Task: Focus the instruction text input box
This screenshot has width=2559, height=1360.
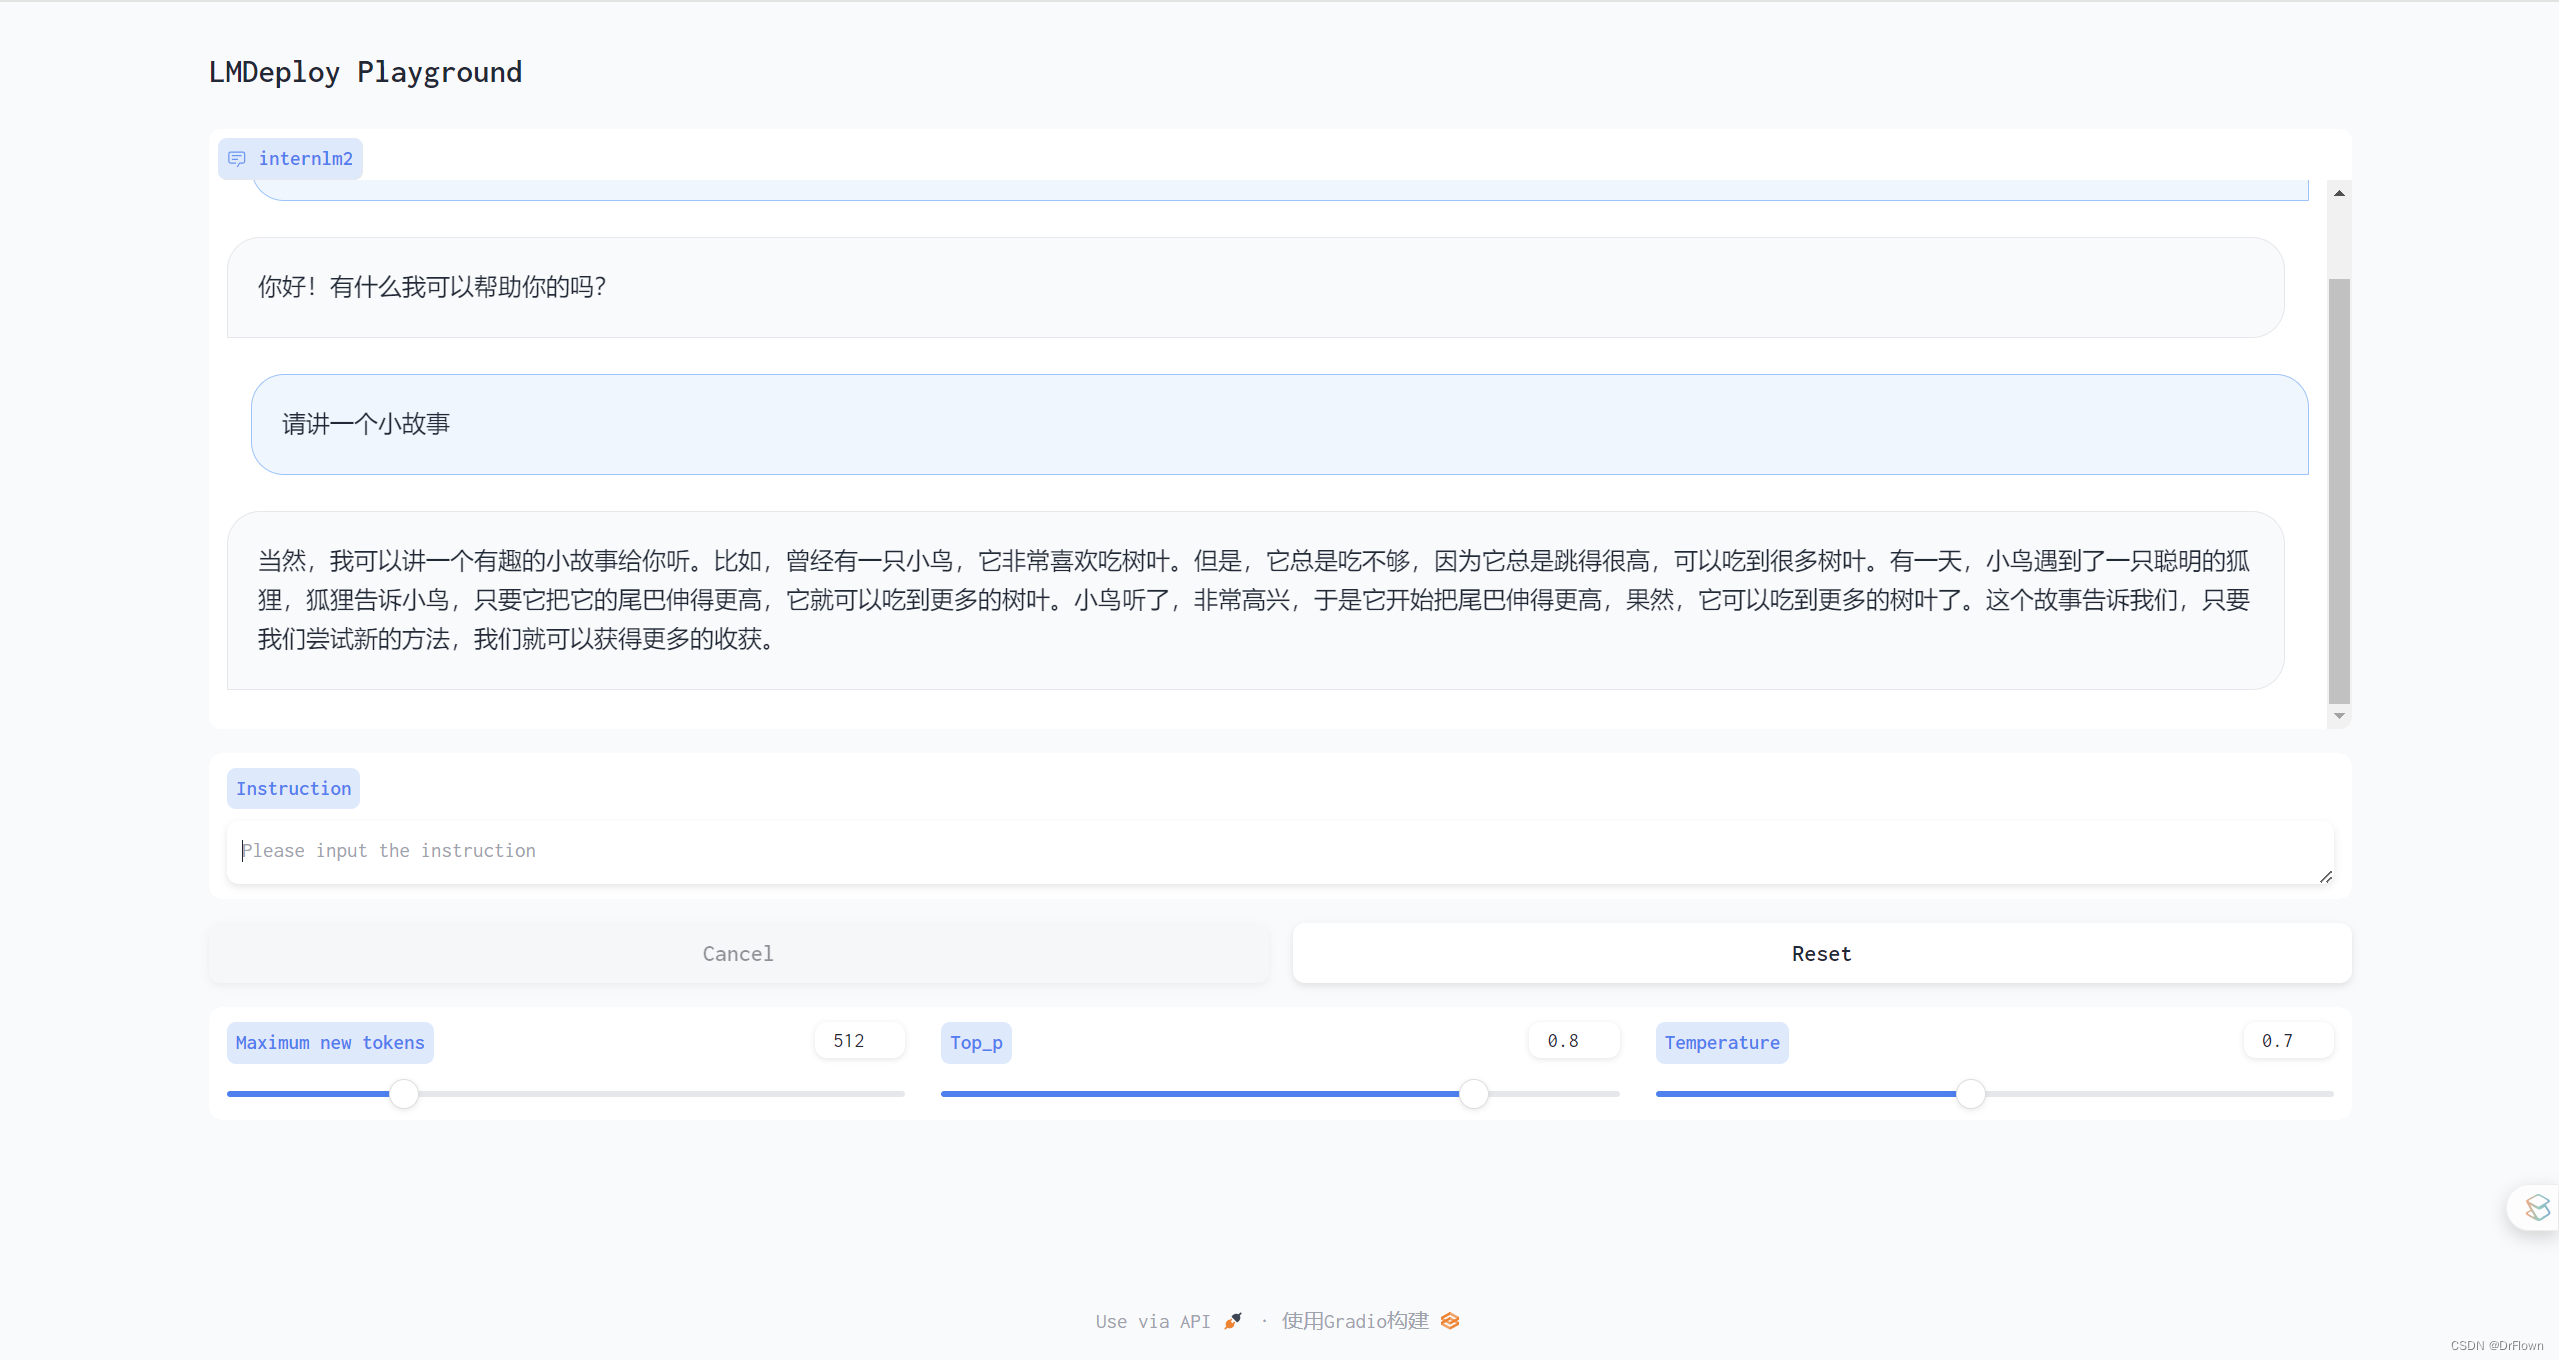Action: (1280, 852)
